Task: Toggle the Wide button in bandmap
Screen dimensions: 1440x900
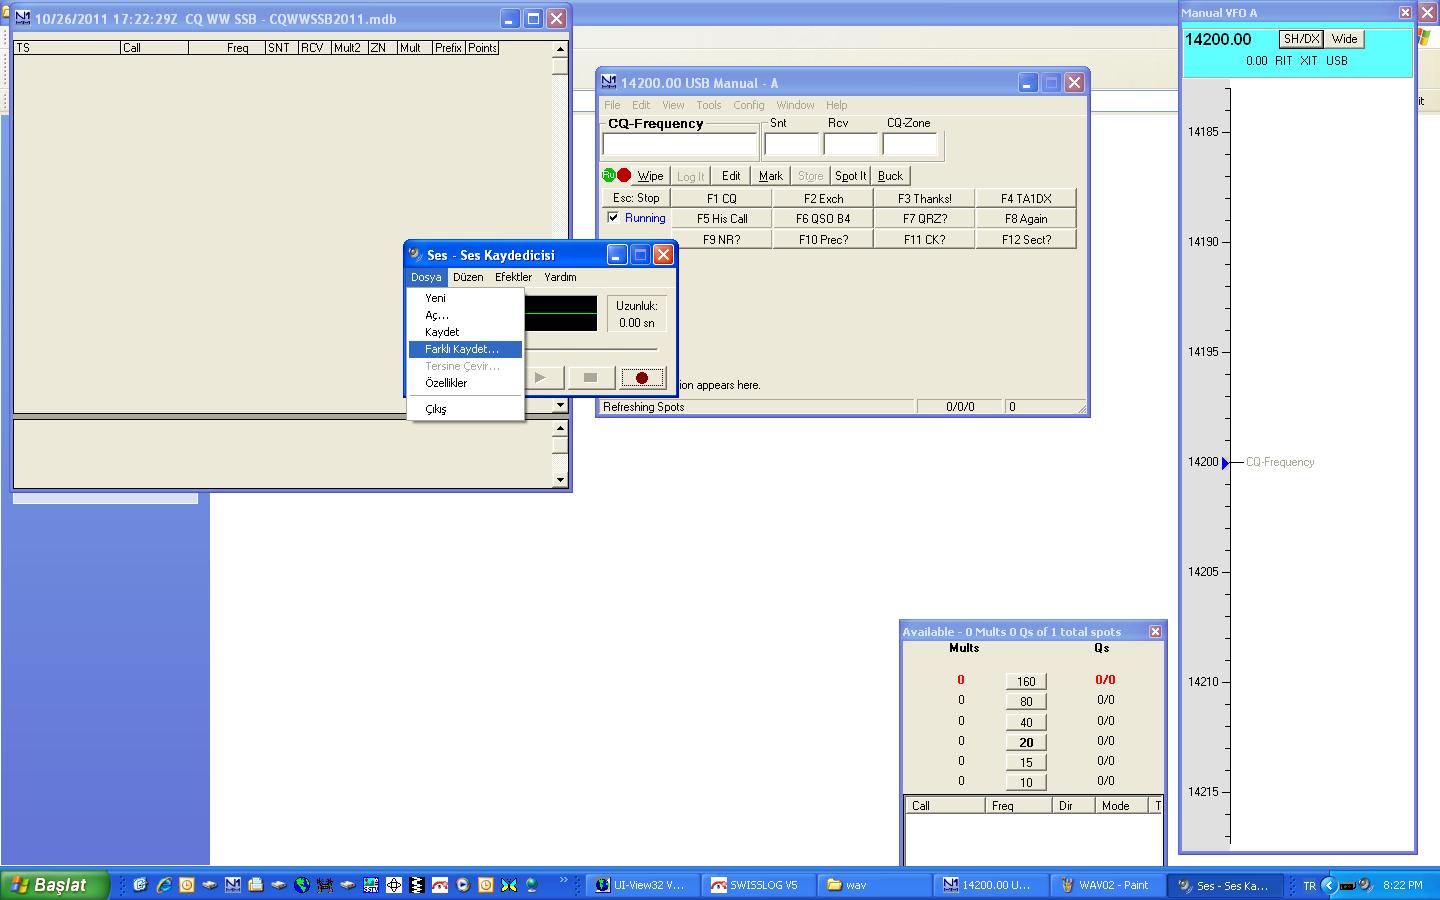Action: (x=1344, y=39)
